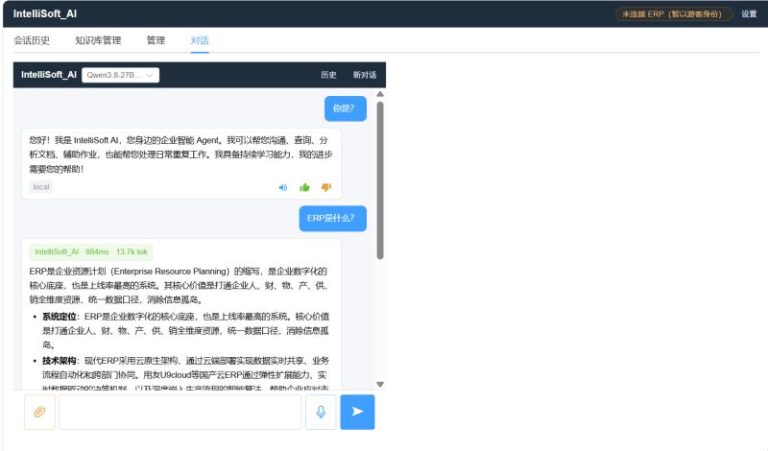Image resolution: width=768 pixels, height=451 pixels.
Task: Open chat 历史 in the panel header
Action: tap(328, 75)
